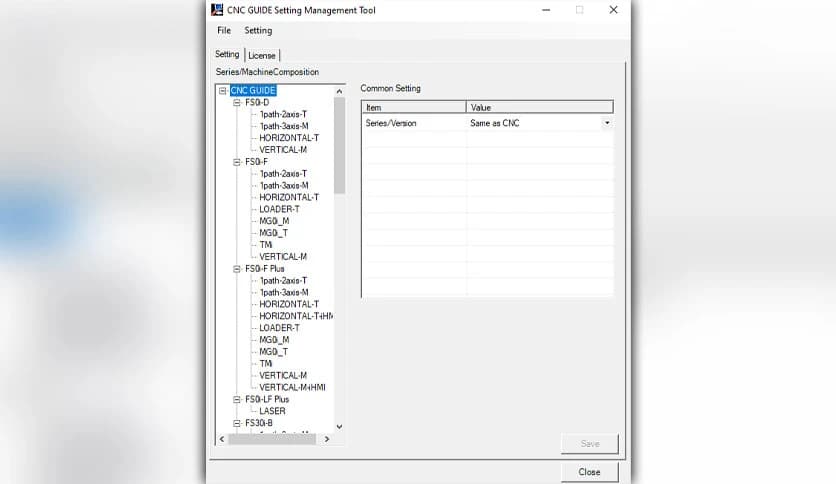Select 1path-3axis-M under FS0i-D
This screenshot has width=836, height=484.
pyautogui.click(x=284, y=126)
